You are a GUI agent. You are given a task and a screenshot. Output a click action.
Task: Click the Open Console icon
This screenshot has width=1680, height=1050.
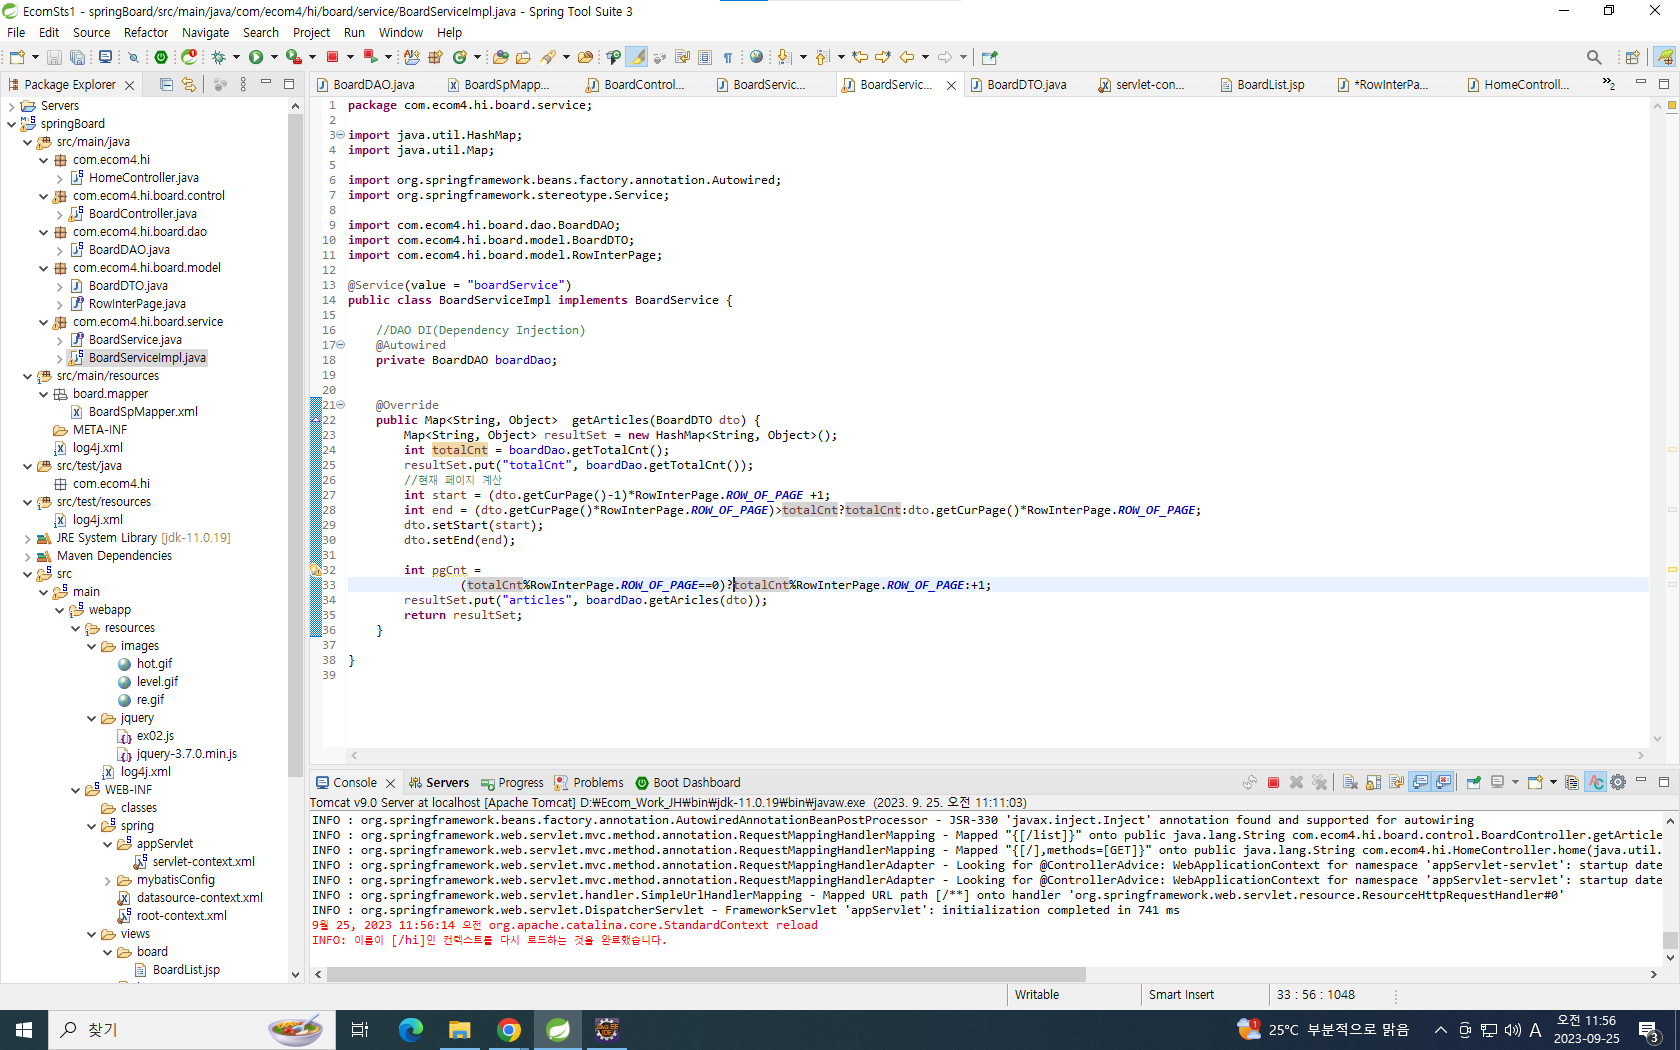[x=1535, y=783]
